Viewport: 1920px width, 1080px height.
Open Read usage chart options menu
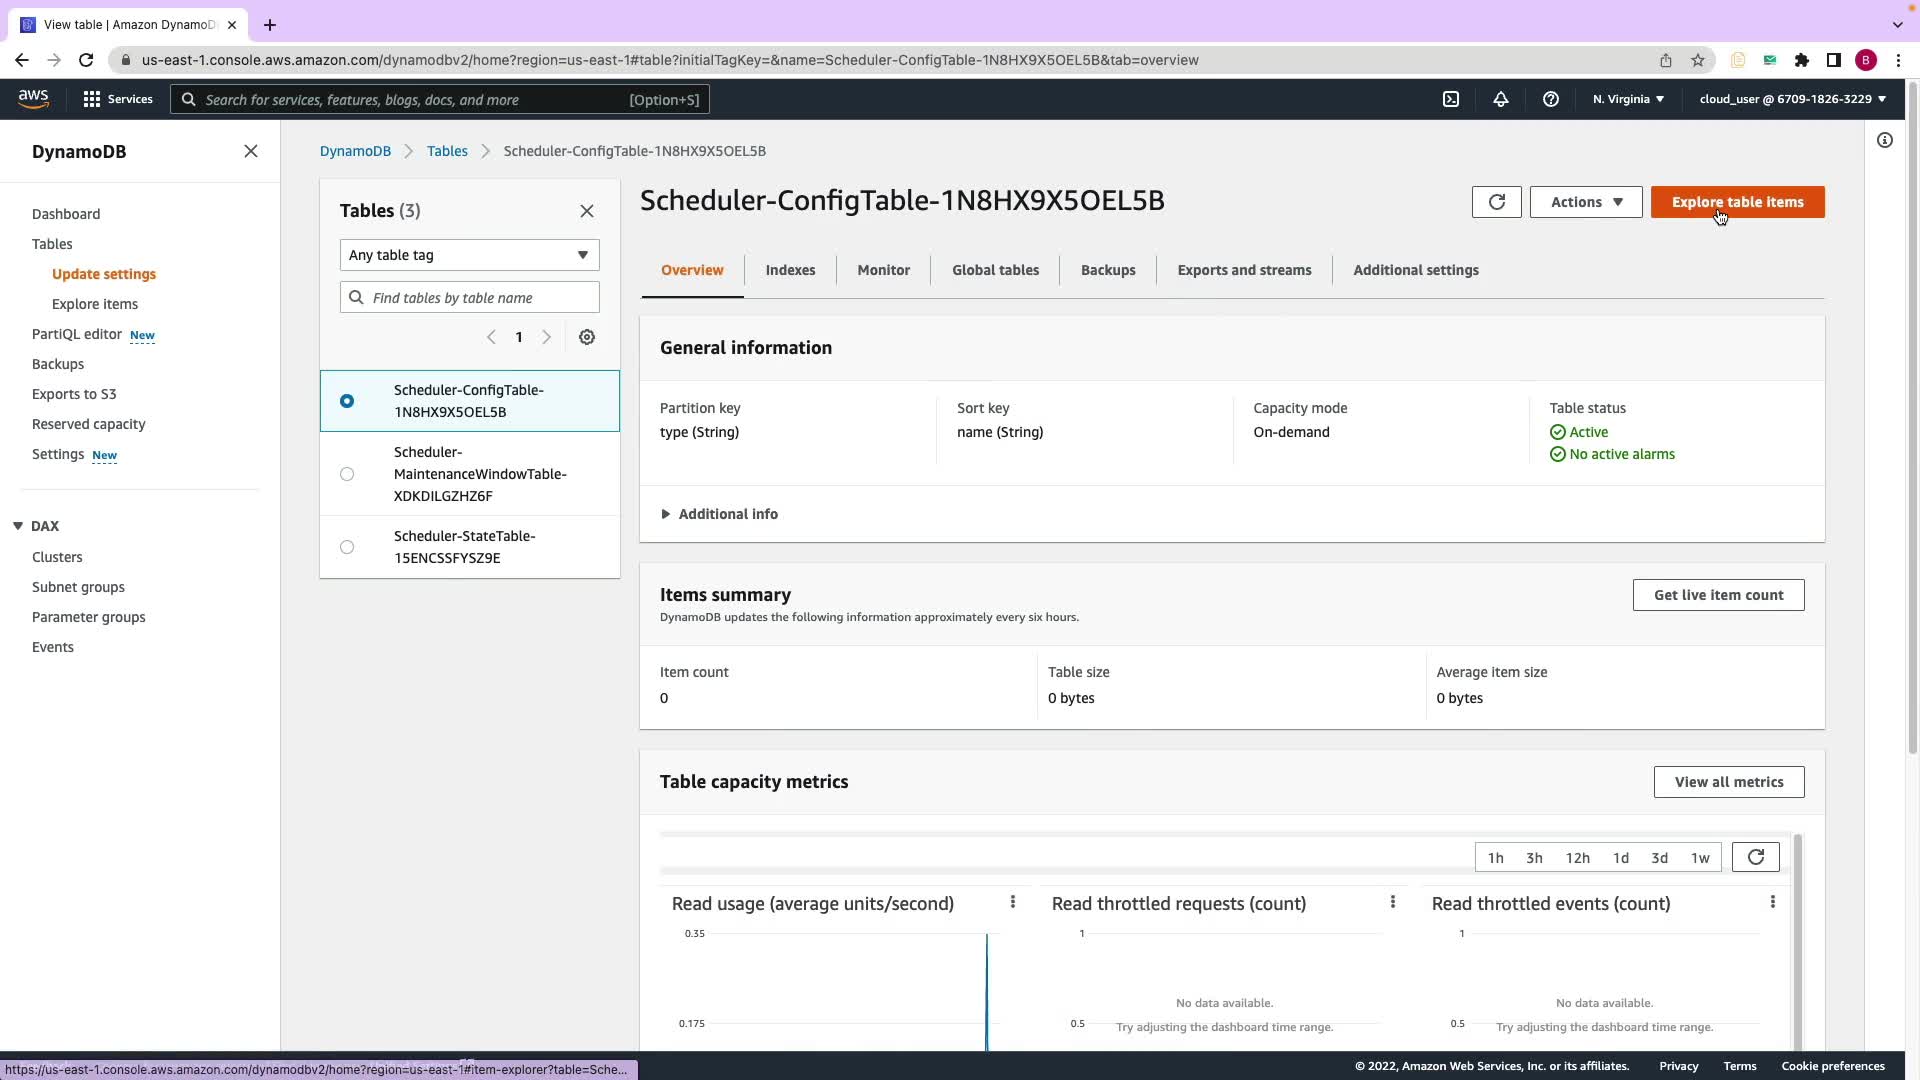coord(1012,902)
